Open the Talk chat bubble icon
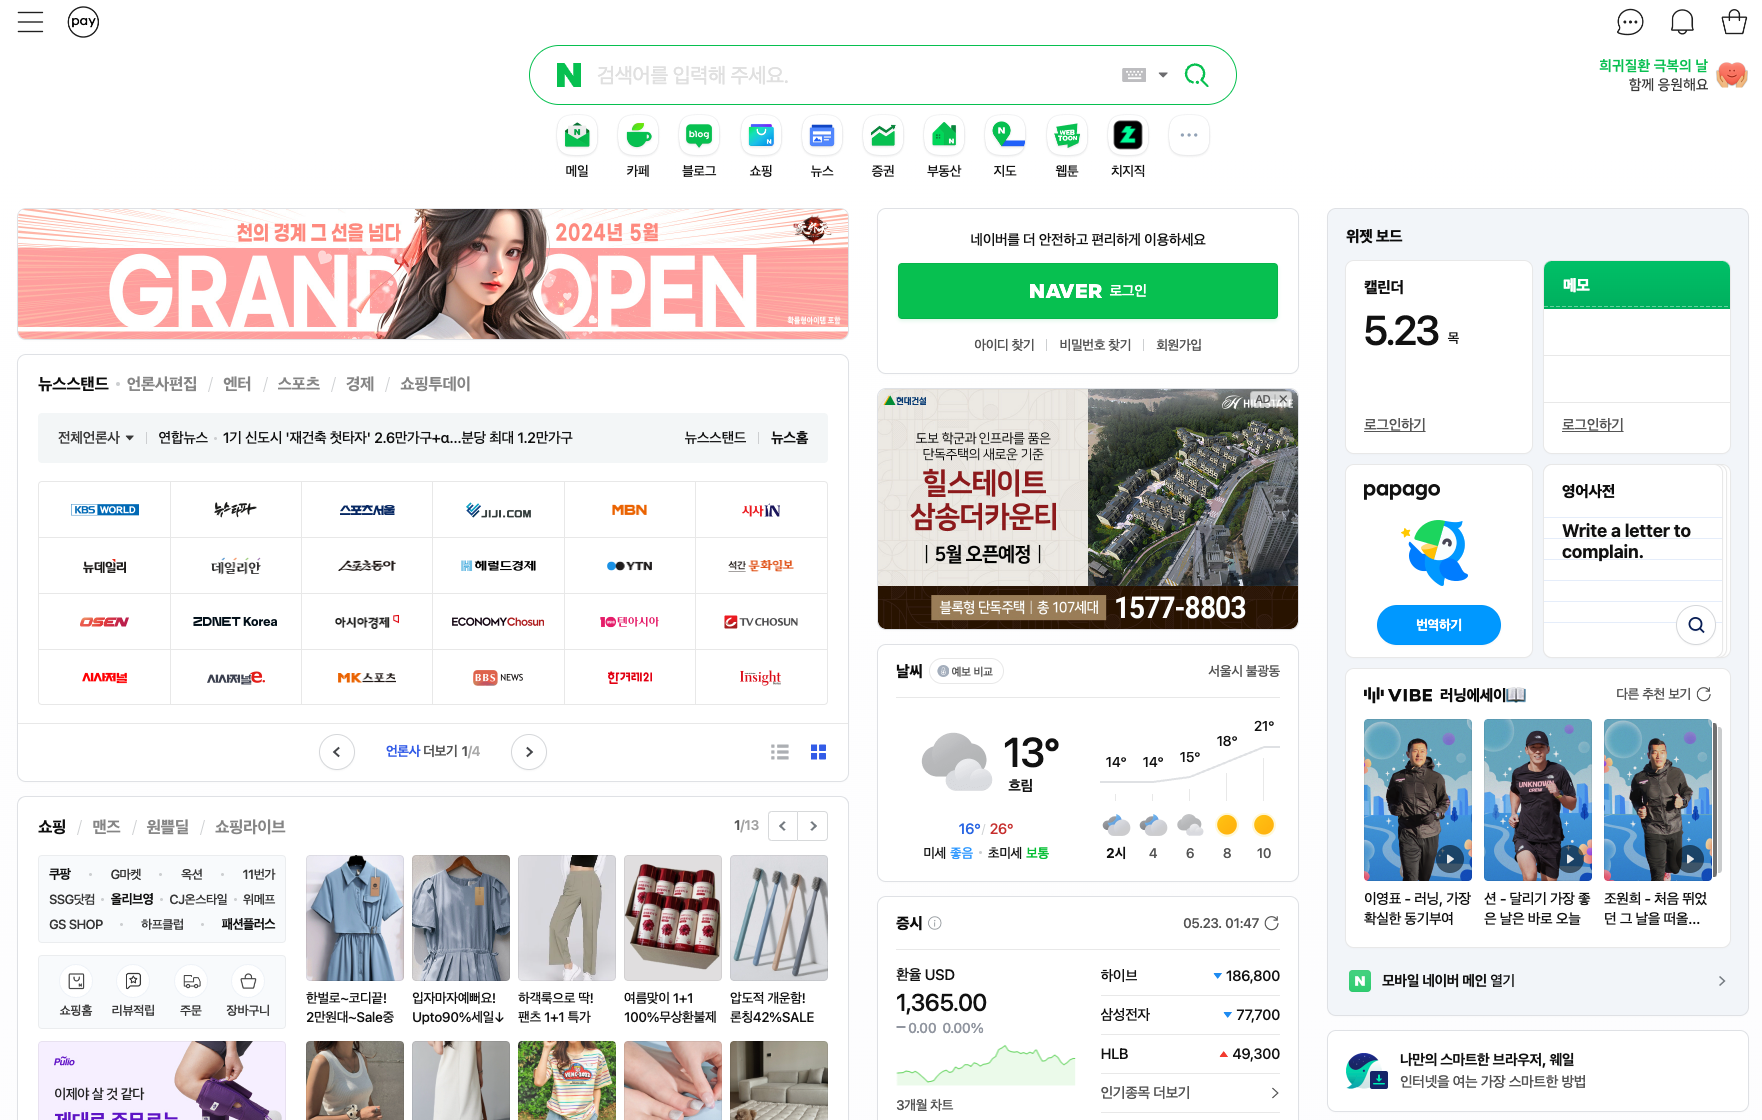 pyautogui.click(x=1630, y=22)
